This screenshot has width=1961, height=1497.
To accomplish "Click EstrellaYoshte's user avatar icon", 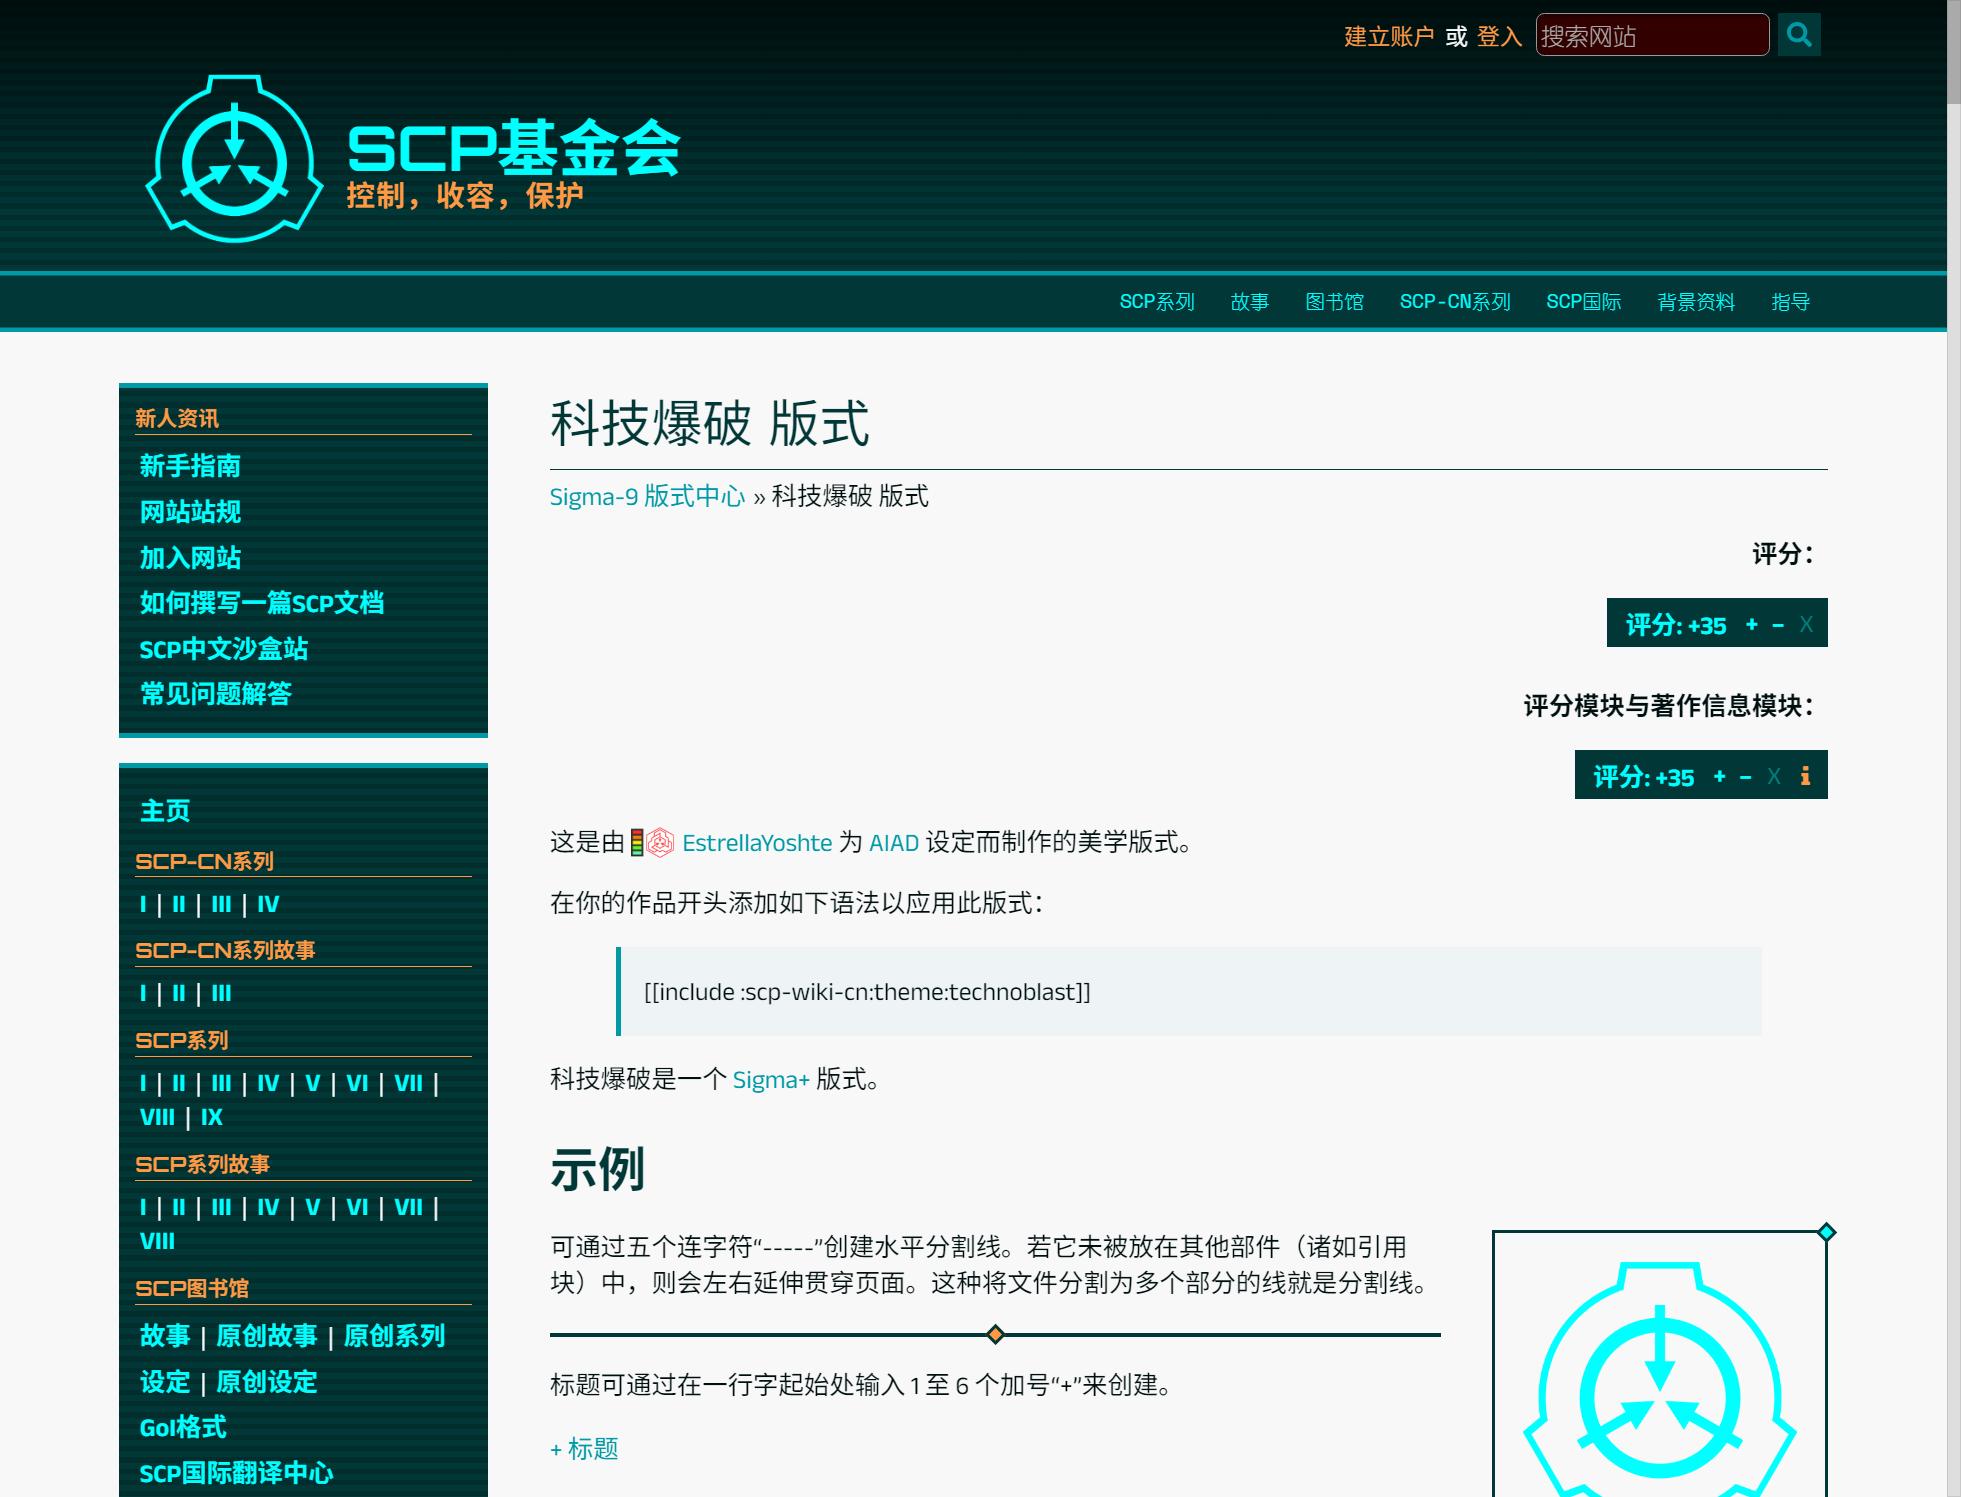I will pos(659,843).
